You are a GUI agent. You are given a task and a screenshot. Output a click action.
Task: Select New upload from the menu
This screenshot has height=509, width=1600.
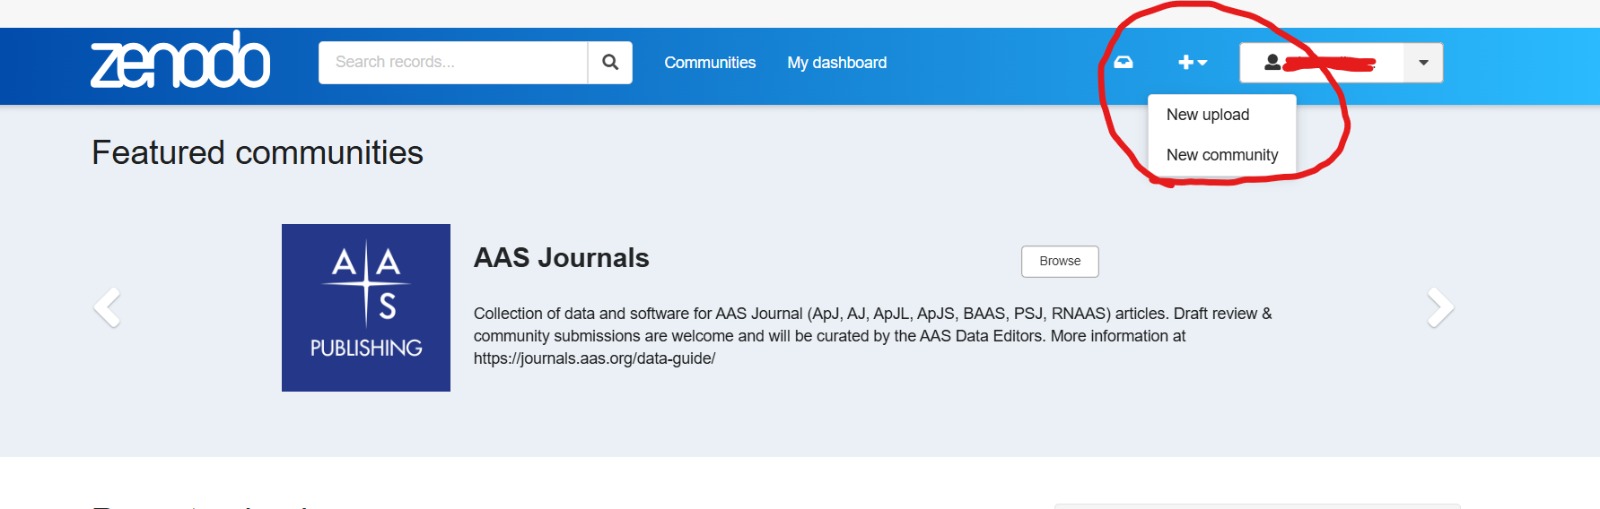tap(1207, 115)
